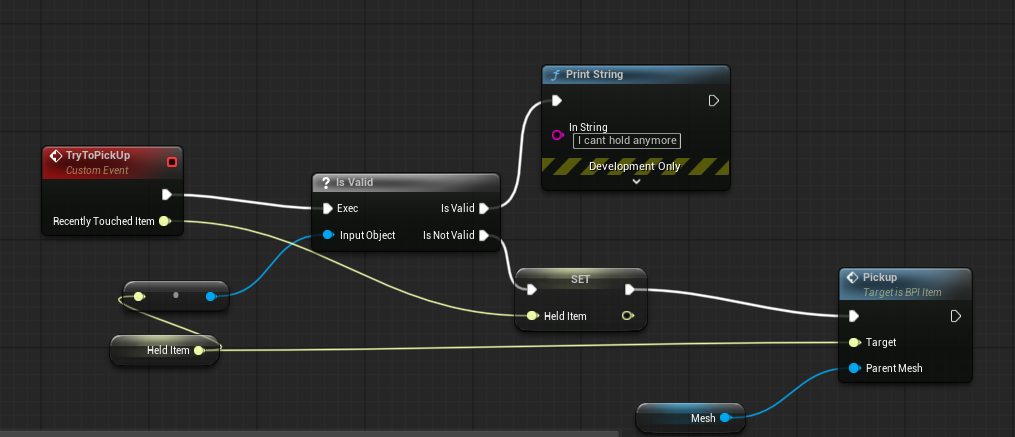
Task: Click the SET node title
Action: tap(580, 278)
